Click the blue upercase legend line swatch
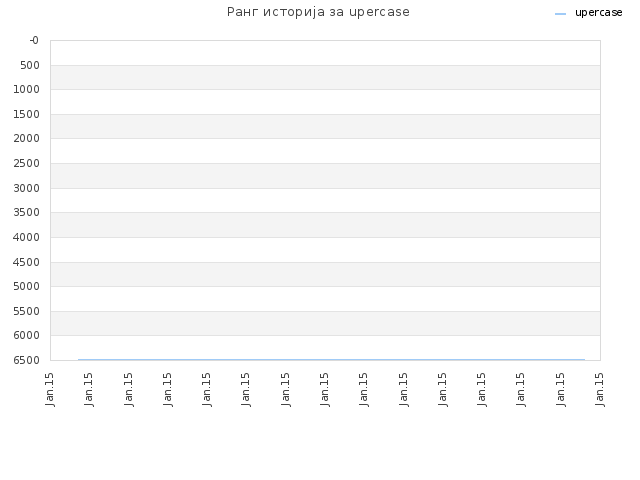 point(560,14)
